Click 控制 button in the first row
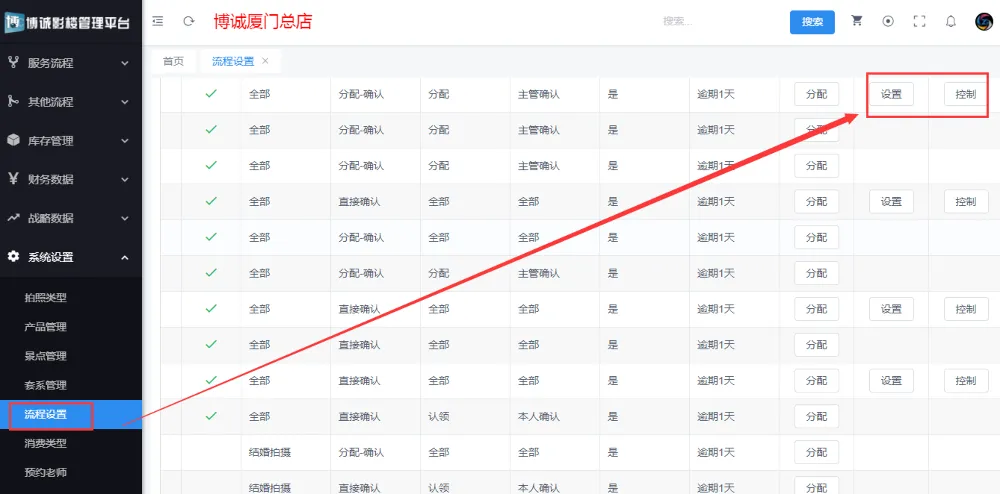The image size is (1000, 494). [x=965, y=94]
